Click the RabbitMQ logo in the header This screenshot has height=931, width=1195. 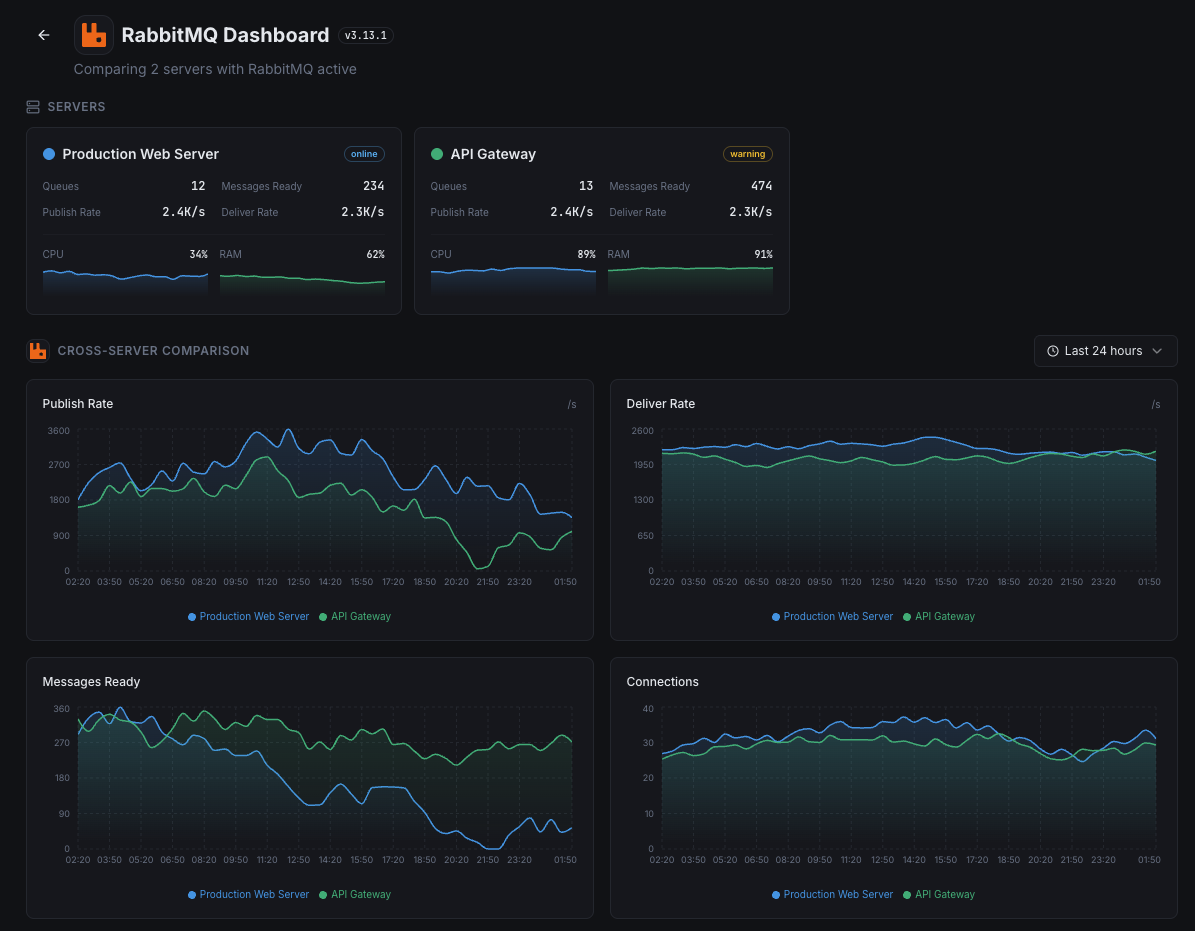93,34
